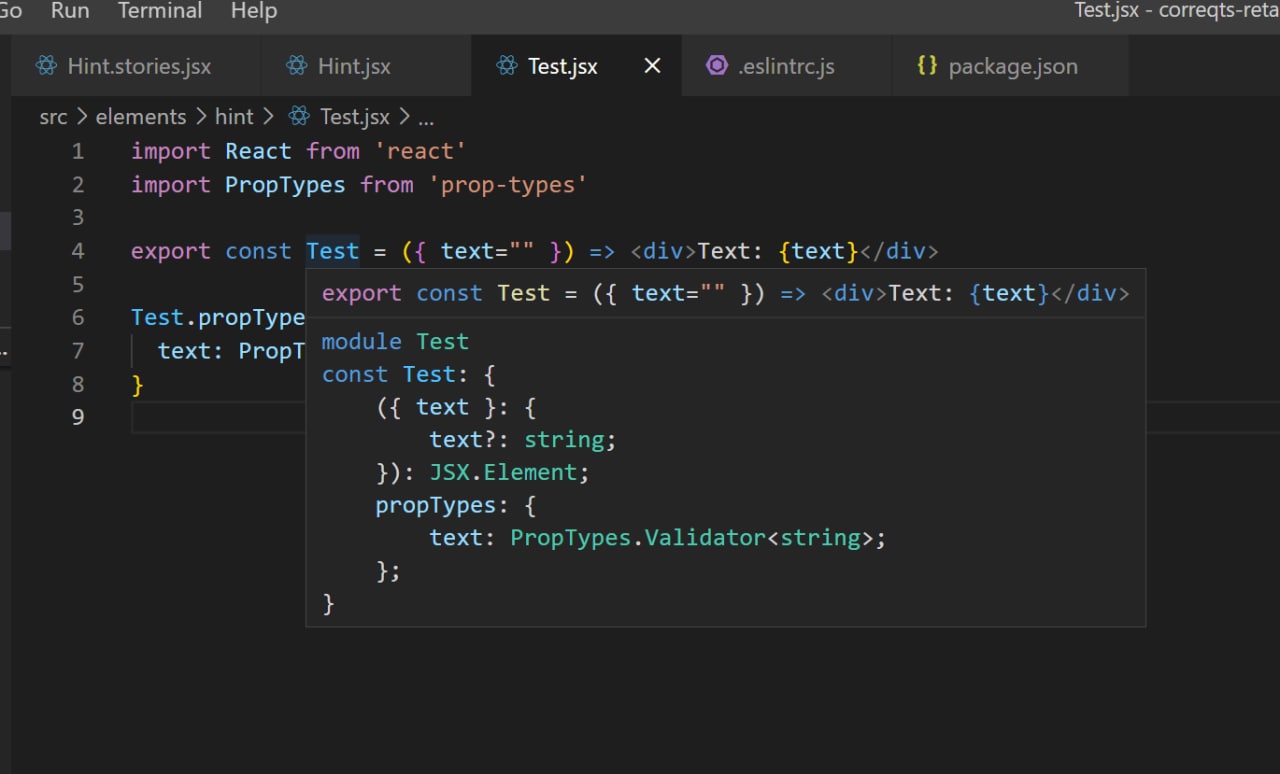Switch to the Hint.stories.jsx tab

tap(136, 66)
